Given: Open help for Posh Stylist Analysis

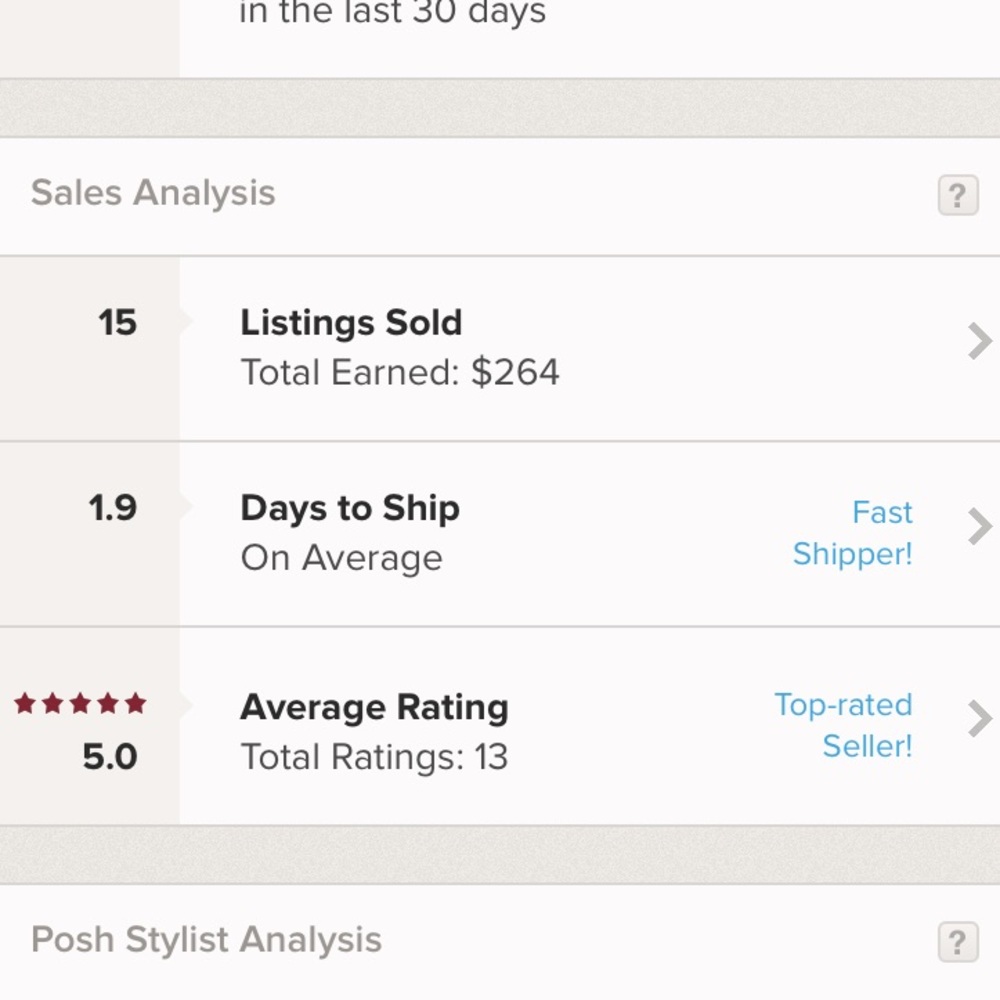Looking at the screenshot, I should [957, 941].
